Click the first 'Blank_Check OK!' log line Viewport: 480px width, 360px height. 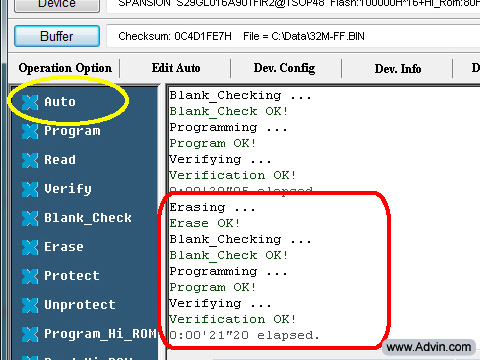point(229,111)
